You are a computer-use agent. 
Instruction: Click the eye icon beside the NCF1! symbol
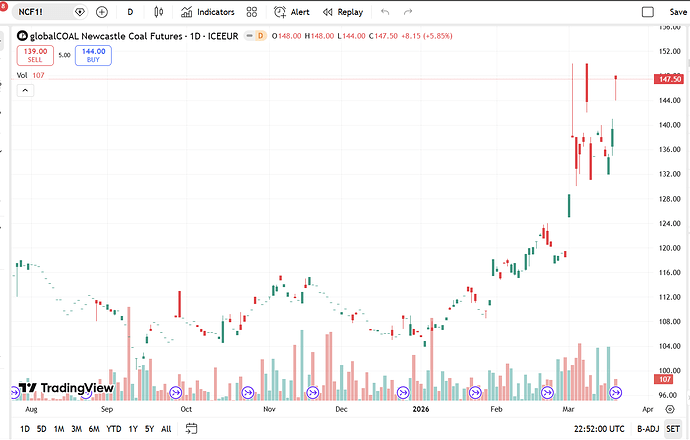pyautogui.click(x=80, y=12)
